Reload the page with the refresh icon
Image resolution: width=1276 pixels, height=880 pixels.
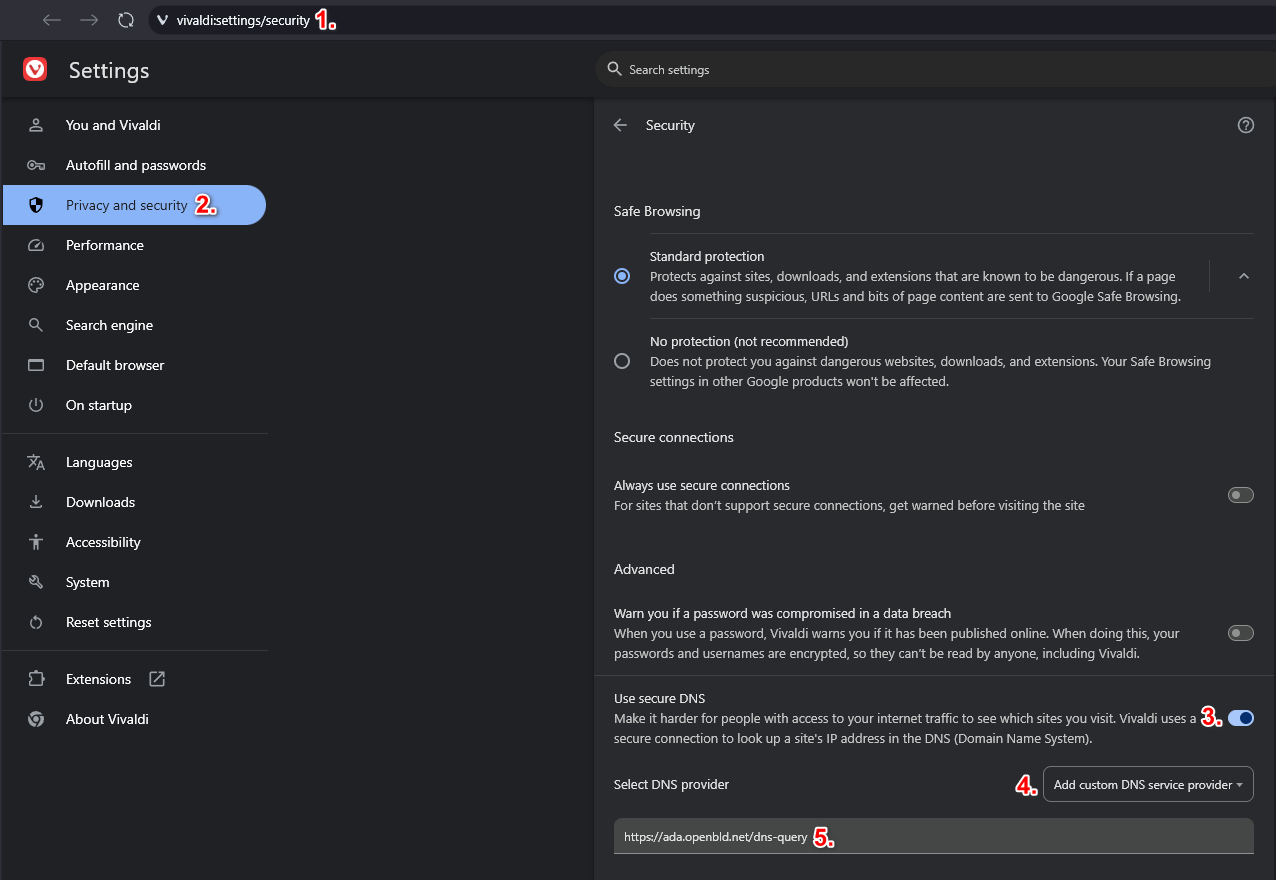pyautogui.click(x=126, y=20)
